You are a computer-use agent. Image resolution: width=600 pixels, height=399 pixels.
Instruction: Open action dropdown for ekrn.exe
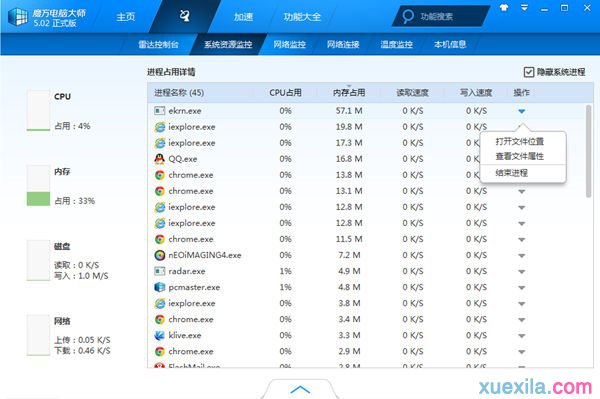(522, 111)
